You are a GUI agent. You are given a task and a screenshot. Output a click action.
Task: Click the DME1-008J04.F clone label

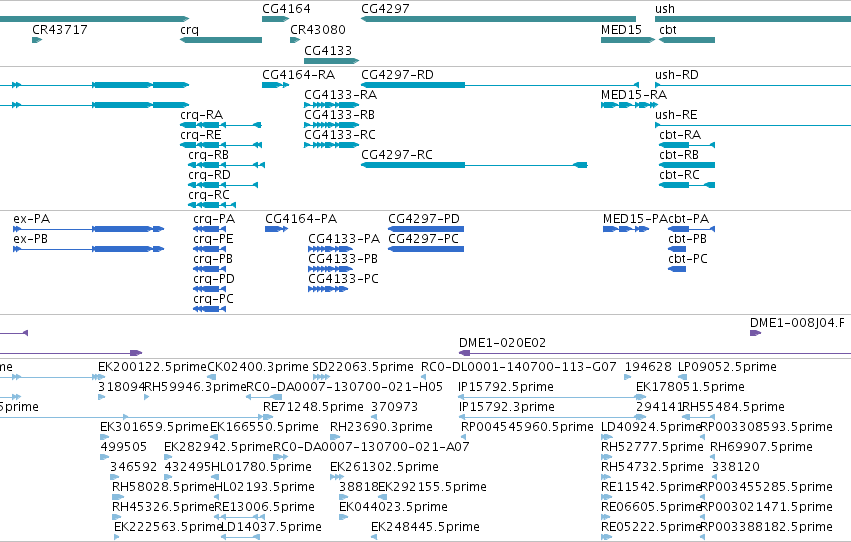(x=797, y=323)
